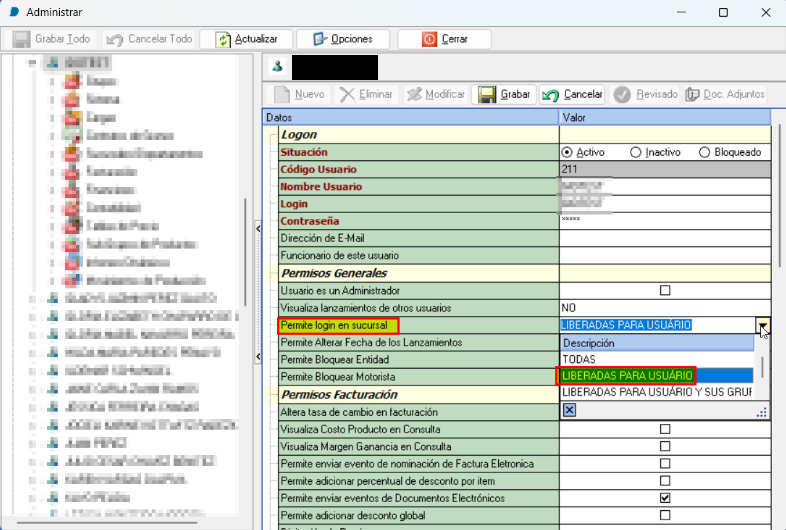Select the Permite Bloquear Motorista row
The width and height of the screenshot is (786, 530).
point(419,377)
